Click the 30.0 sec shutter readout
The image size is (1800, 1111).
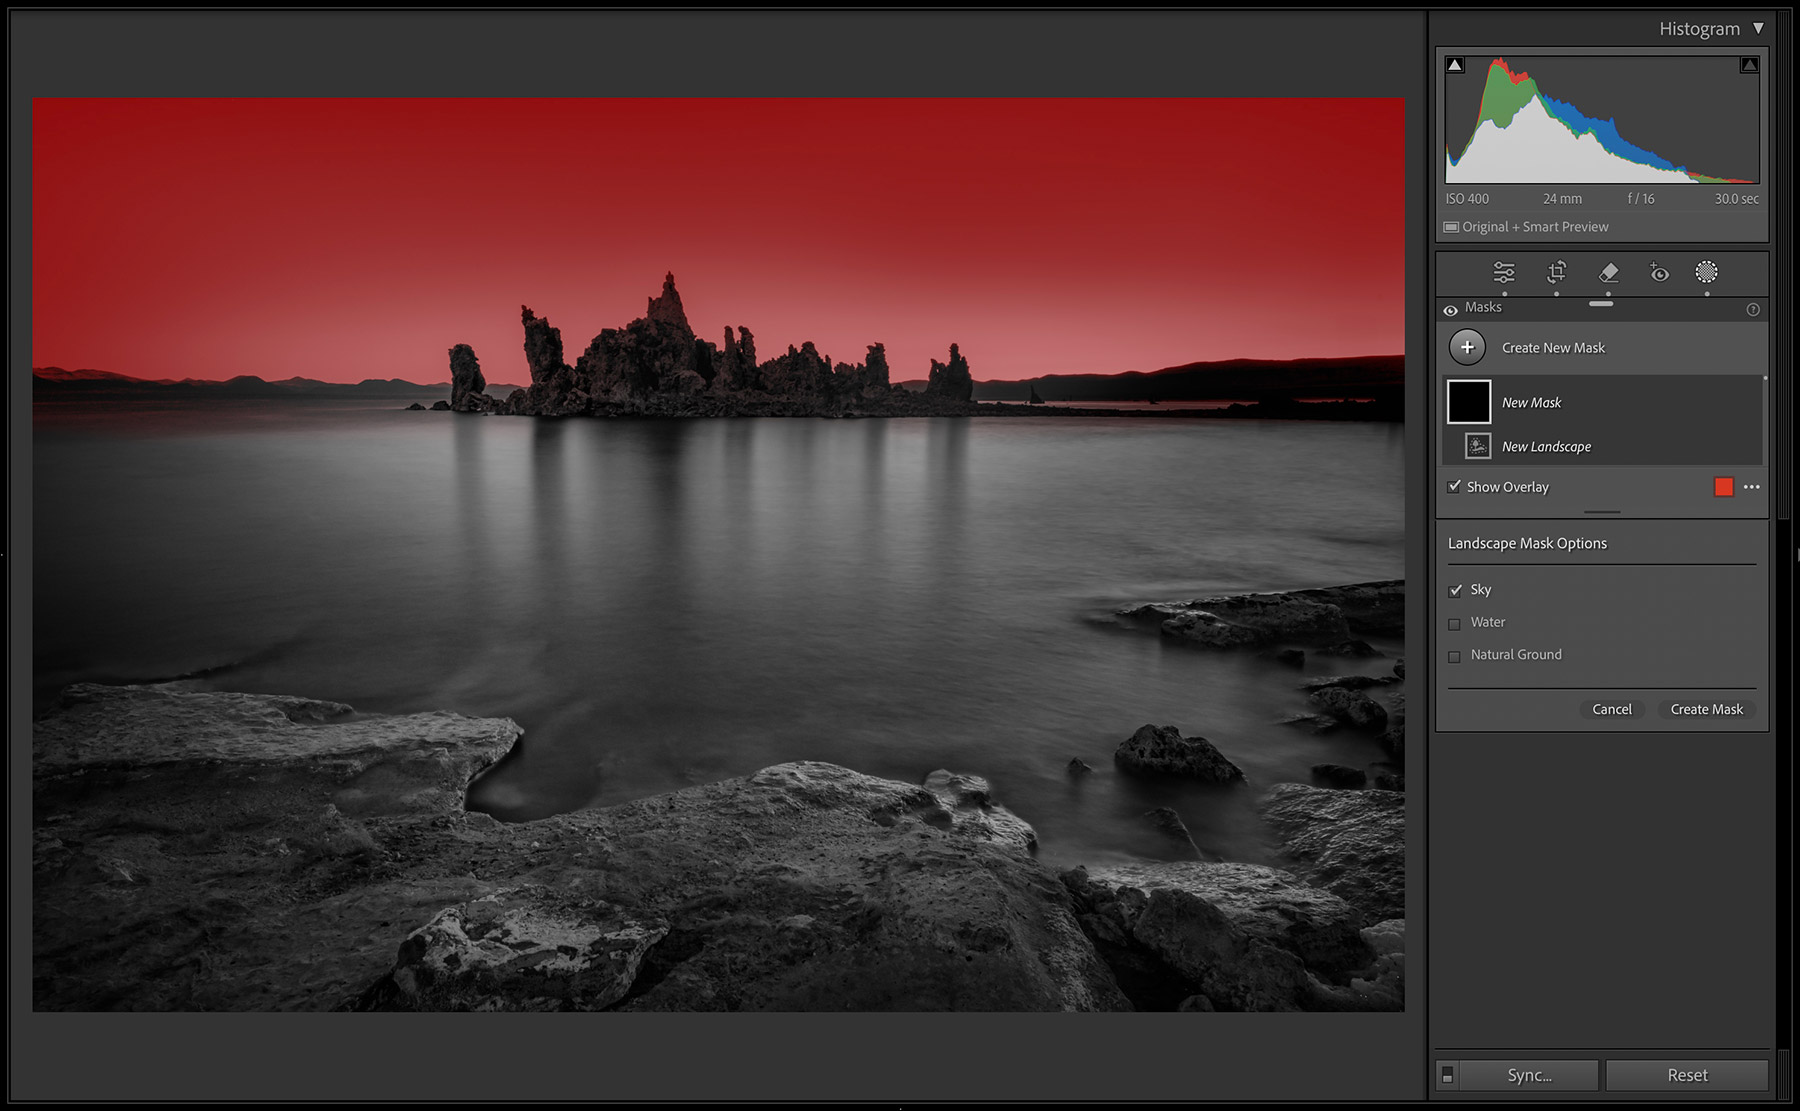click(x=1736, y=199)
